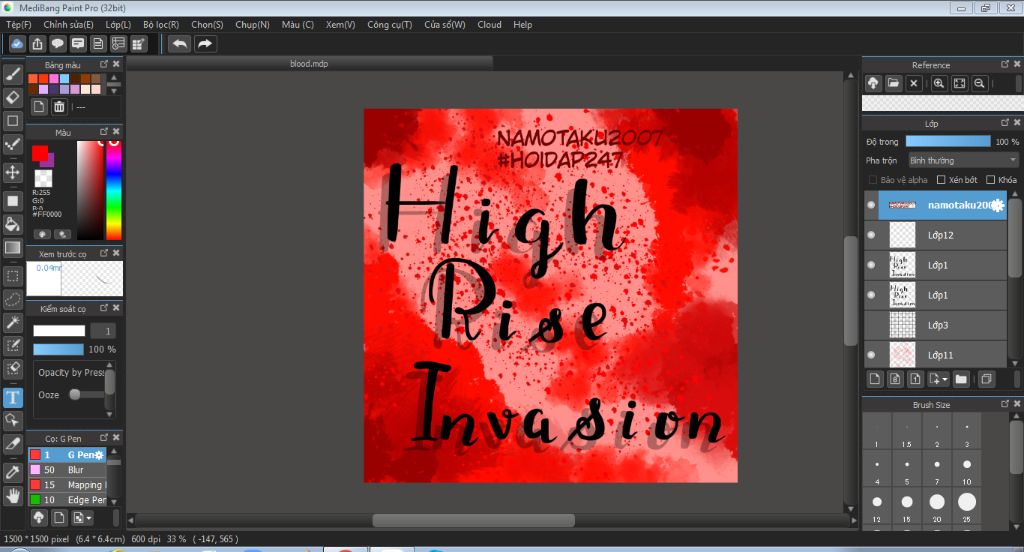The image size is (1024, 552).
Task: Select the Brush tool
Action: coord(12,74)
